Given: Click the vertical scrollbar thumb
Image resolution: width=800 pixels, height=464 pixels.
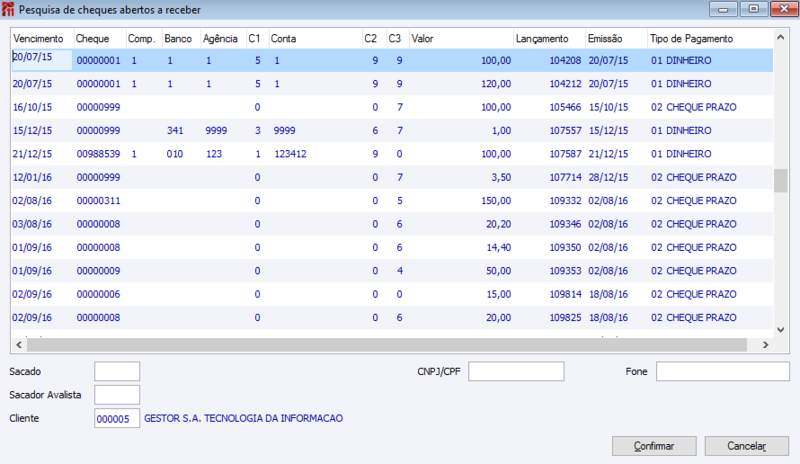Looking at the screenshot, I should coord(780,181).
